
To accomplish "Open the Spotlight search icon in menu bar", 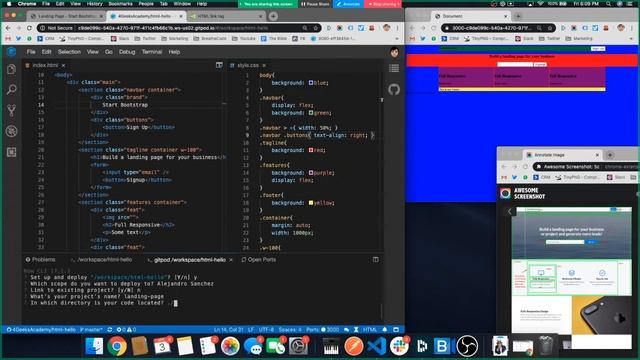I will pos(608,4).
